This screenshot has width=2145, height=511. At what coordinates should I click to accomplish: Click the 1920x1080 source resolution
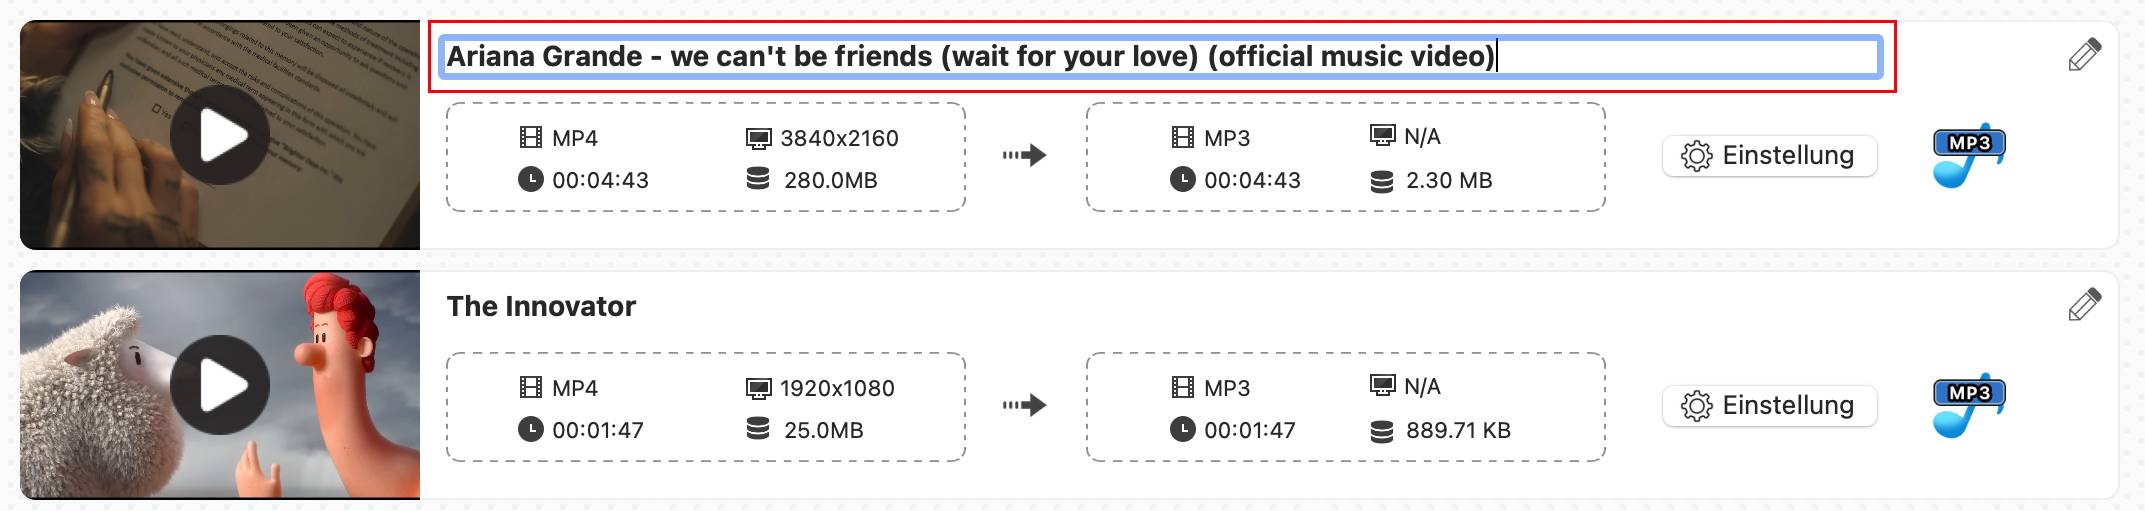[x=837, y=388]
